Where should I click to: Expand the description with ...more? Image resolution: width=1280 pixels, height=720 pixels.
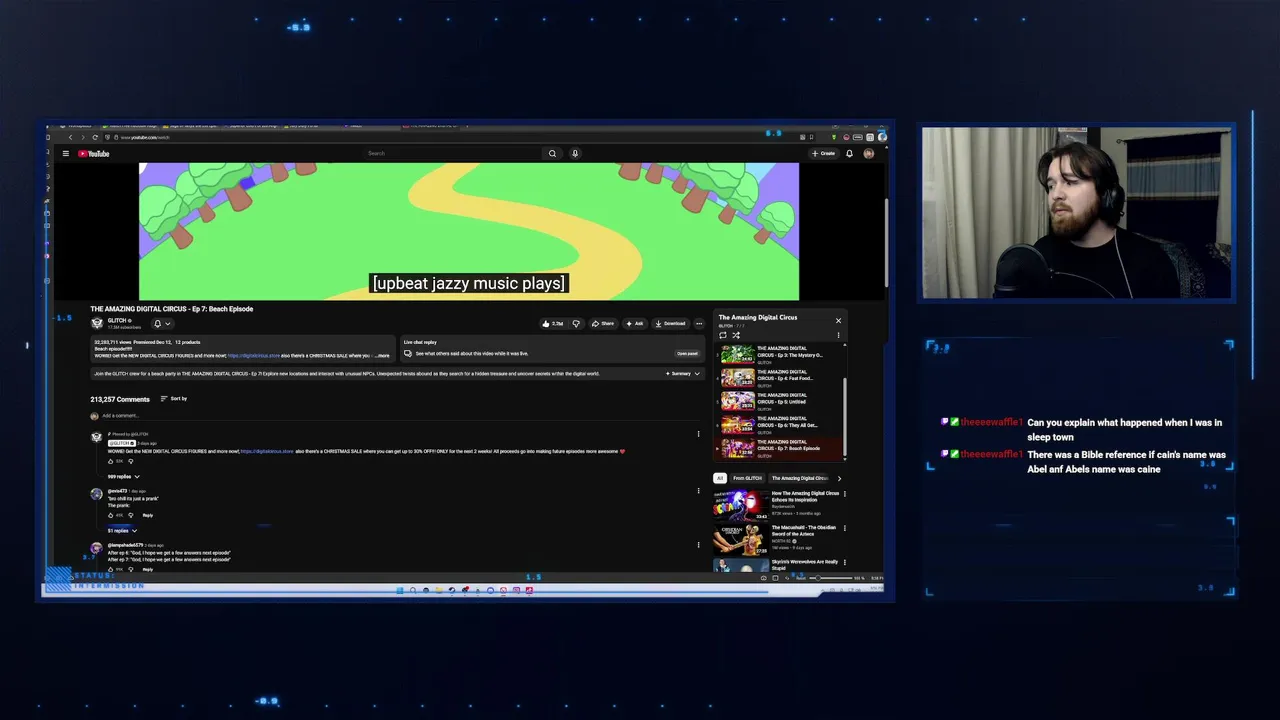tap(383, 356)
